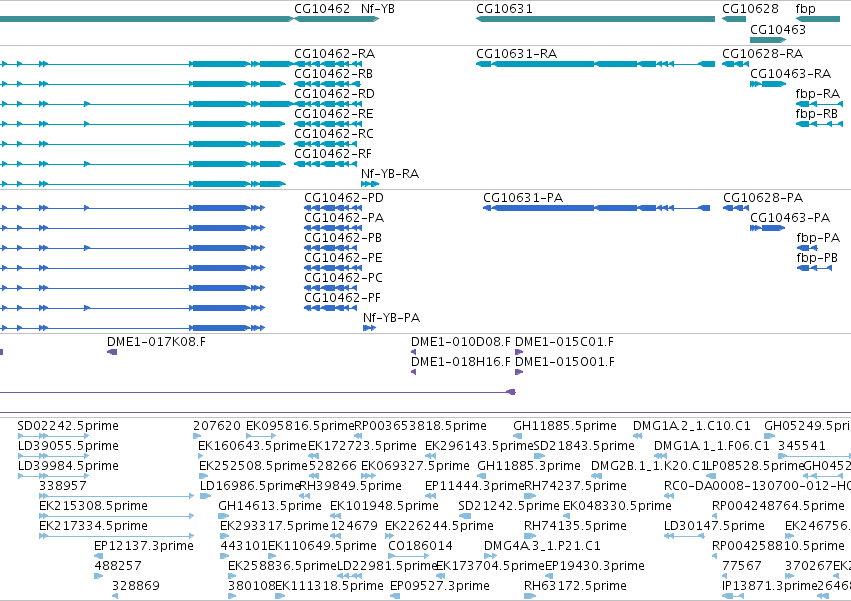Click the CG10462-RA transcript label

pyautogui.click(x=334, y=54)
